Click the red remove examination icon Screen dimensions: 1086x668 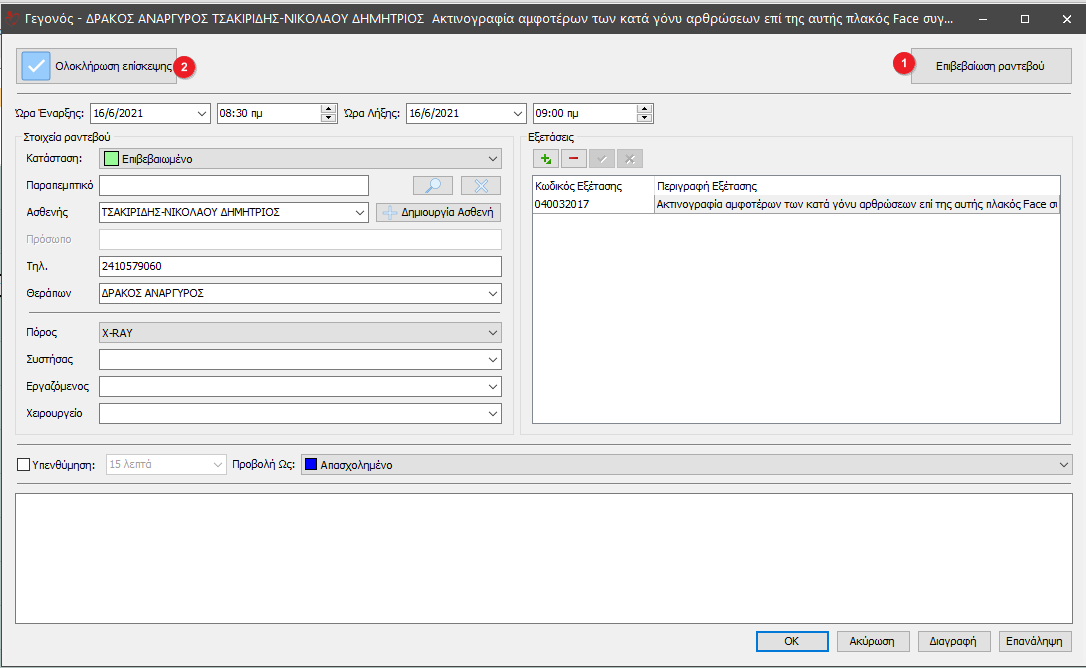tap(574, 158)
